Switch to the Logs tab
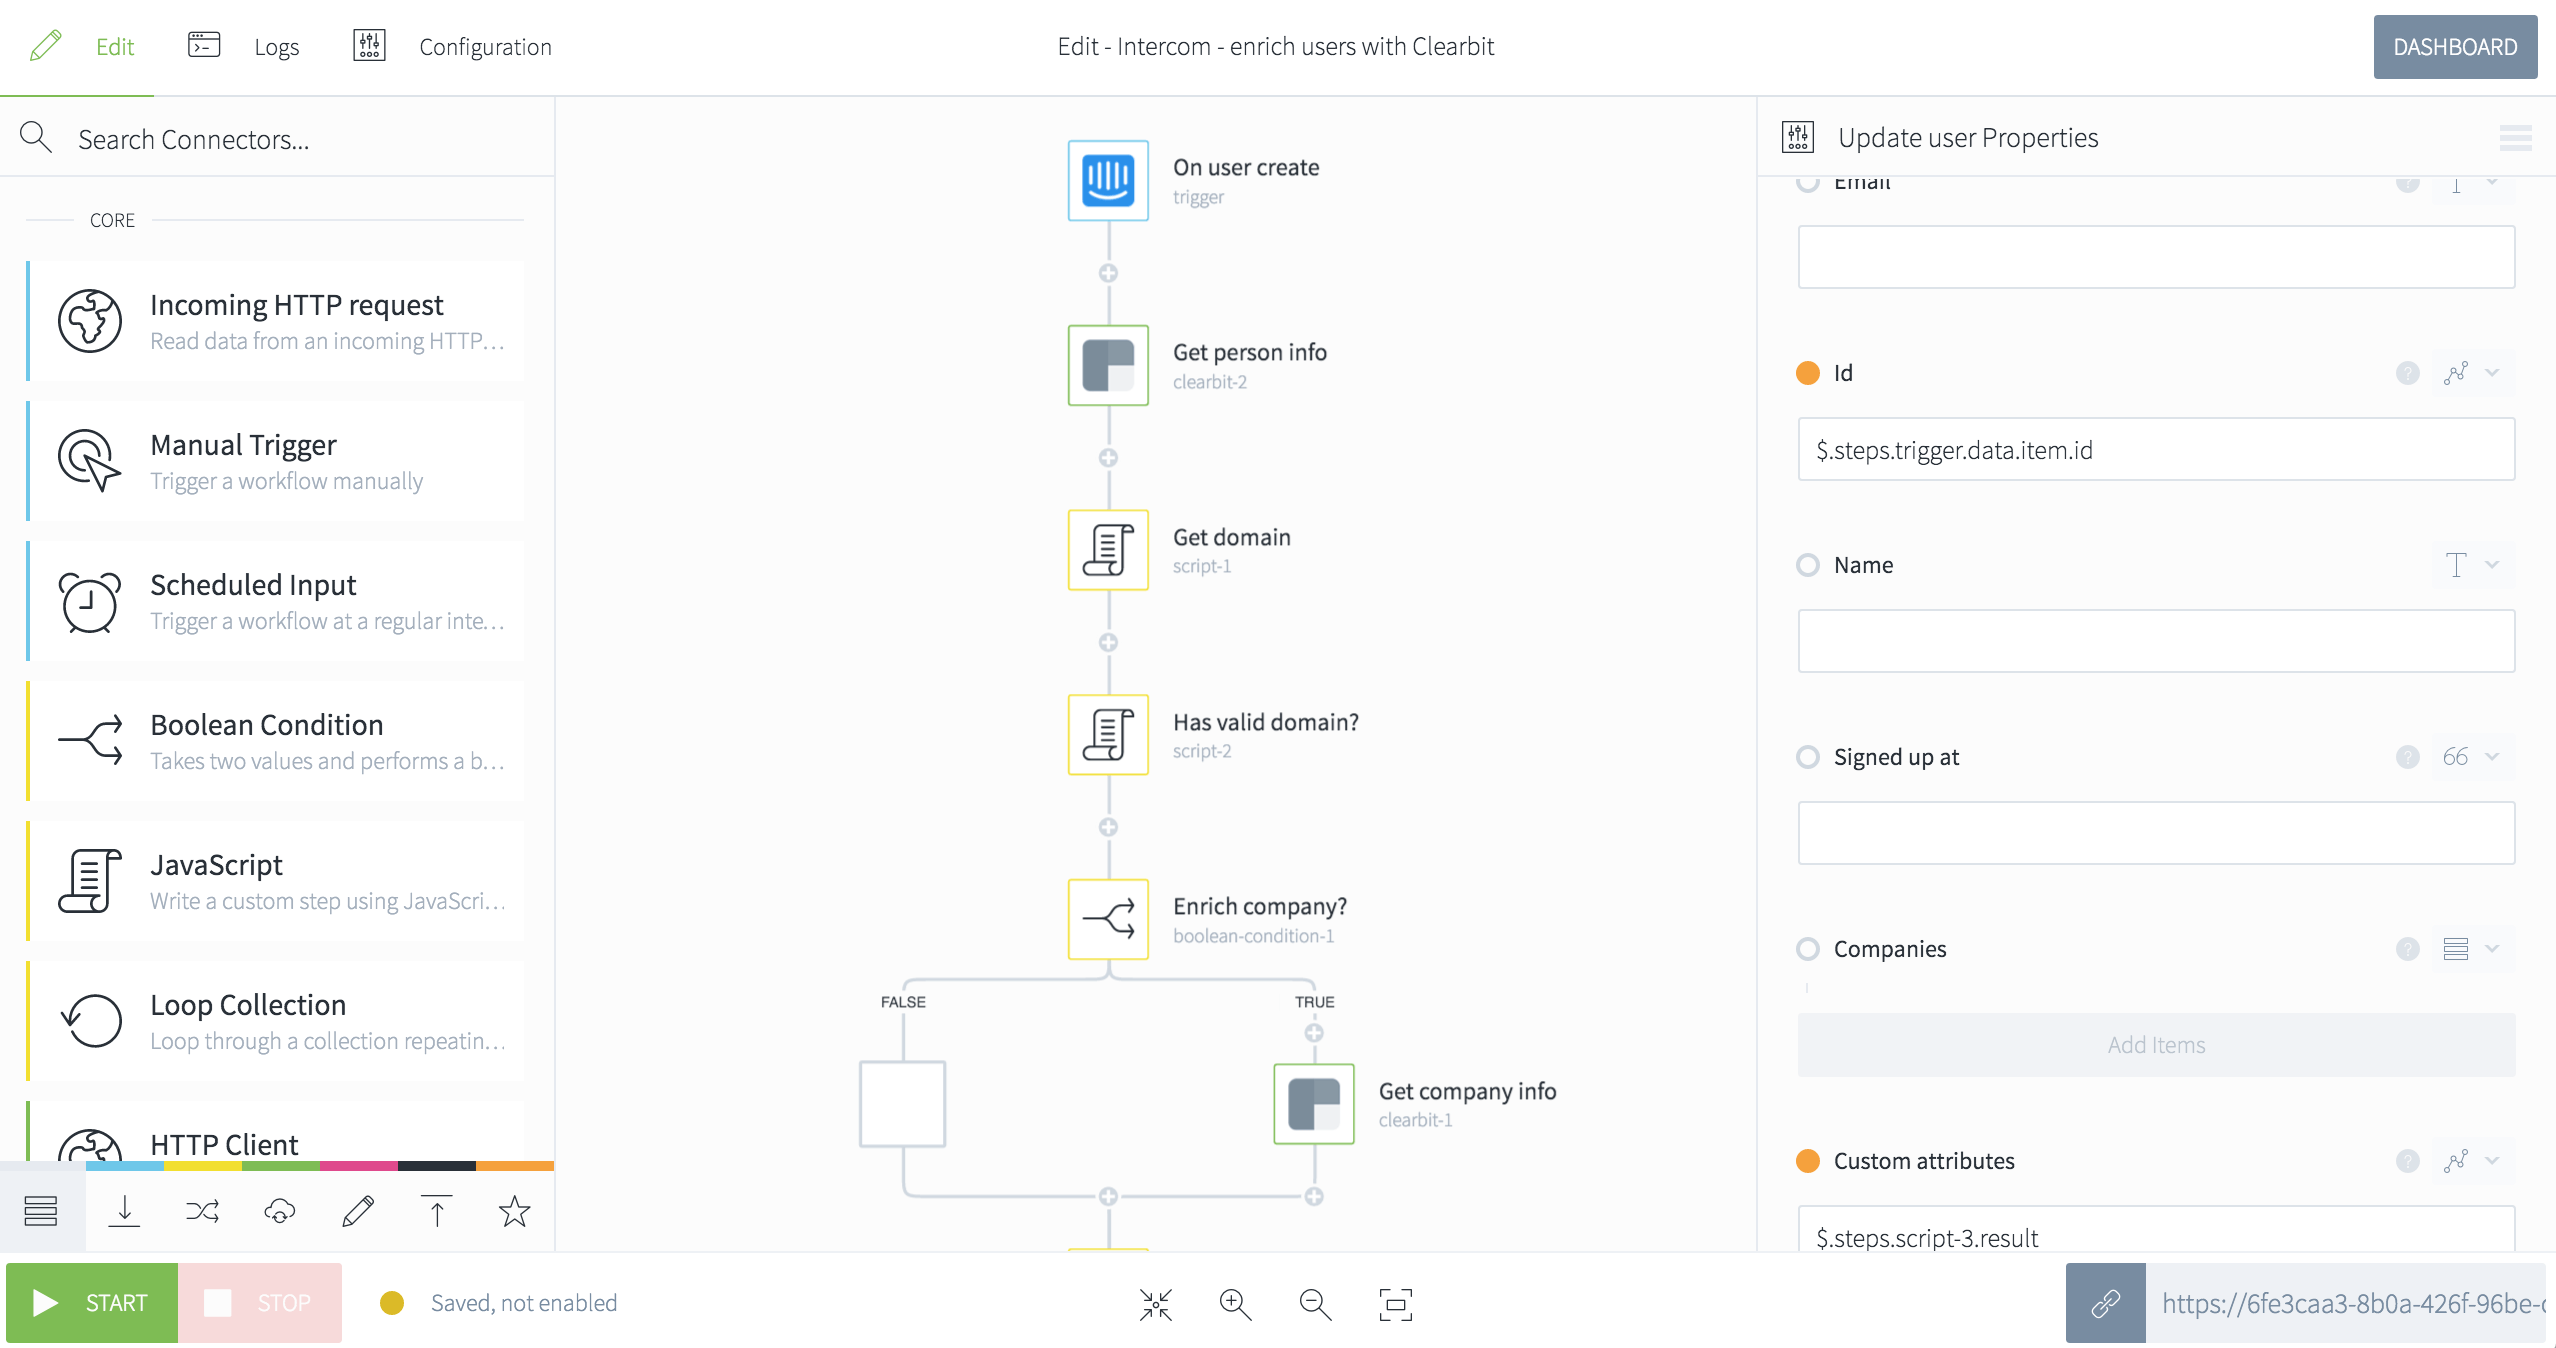The height and width of the screenshot is (1348, 2556). pos(276,47)
